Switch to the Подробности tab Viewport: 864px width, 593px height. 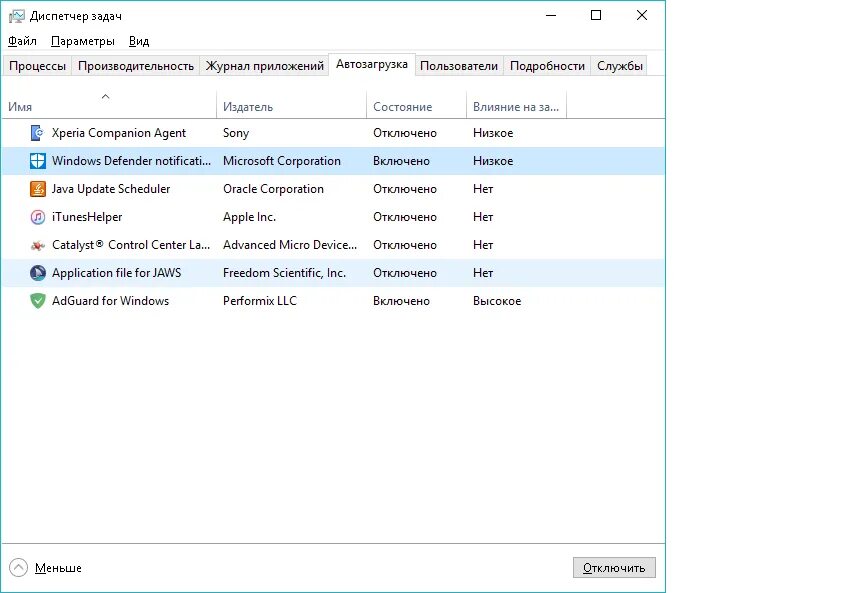pyautogui.click(x=547, y=66)
